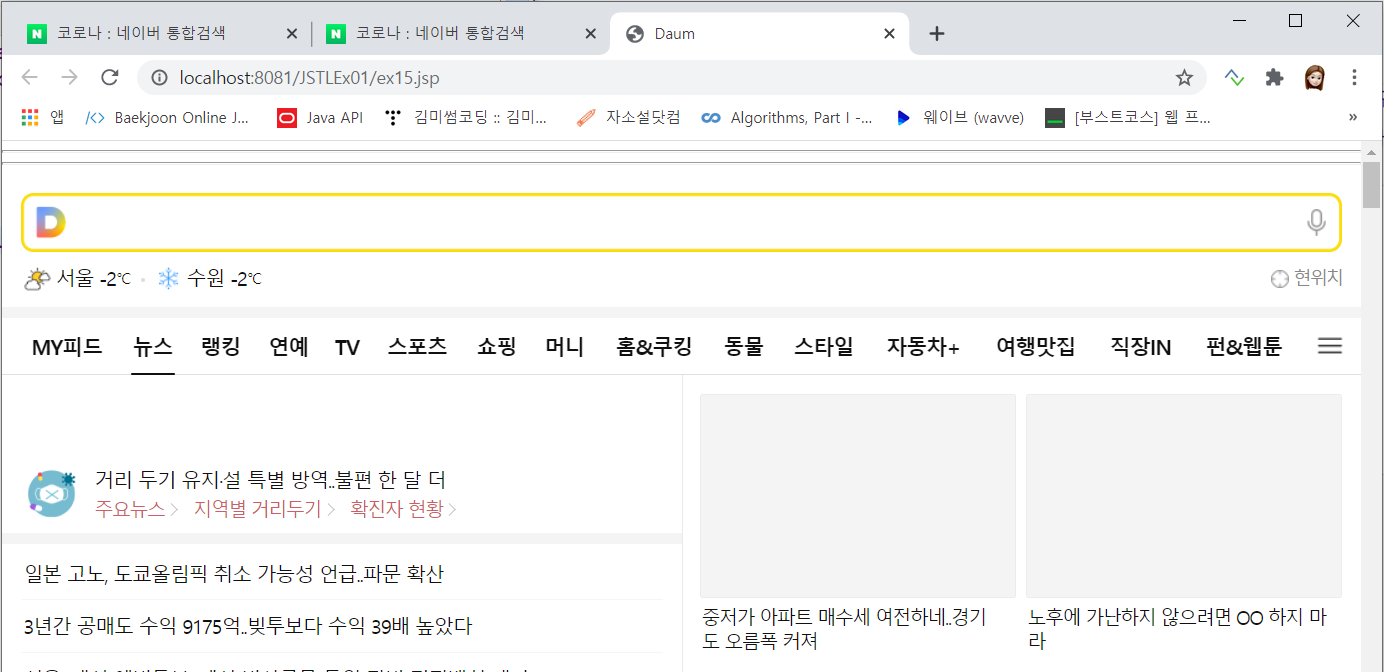Screen dimensions: 1384x672
Task: Switch to second 코로나 네이버 tab
Action: (460, 34)
